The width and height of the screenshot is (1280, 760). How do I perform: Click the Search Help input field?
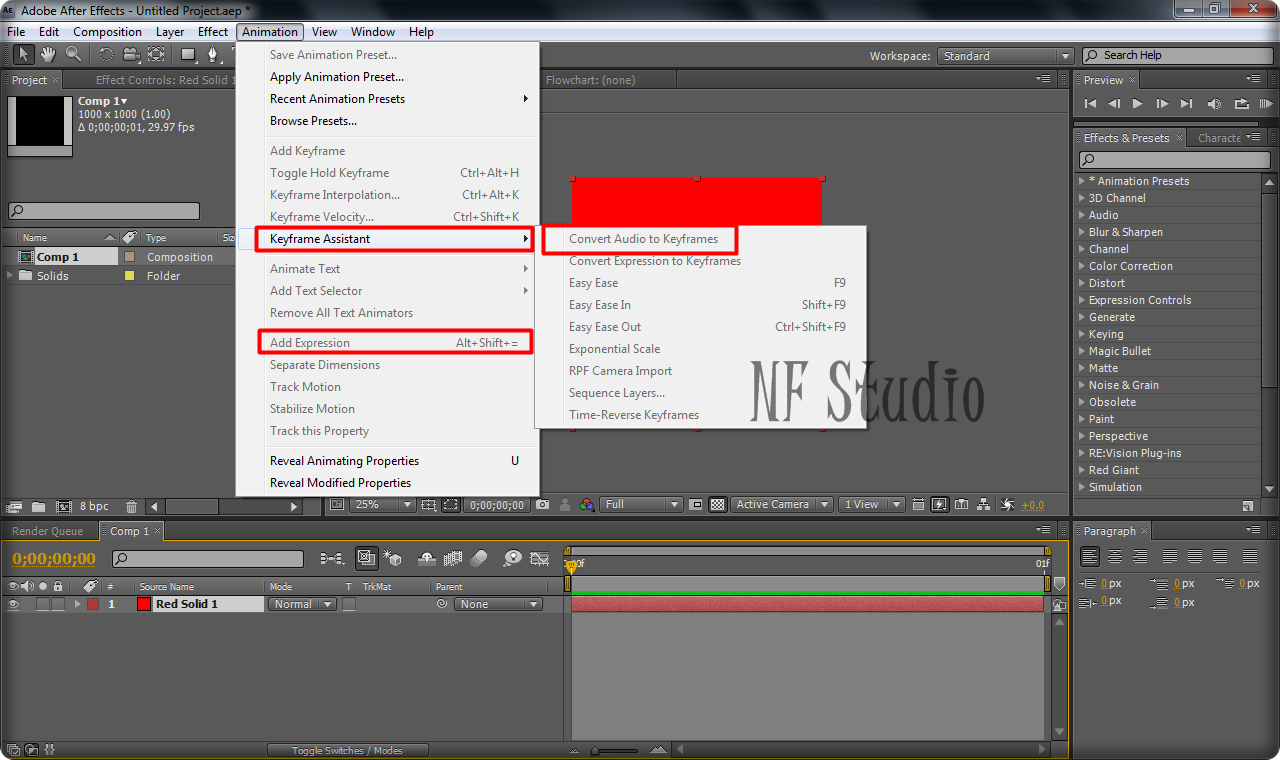[x=1180, y=56]
